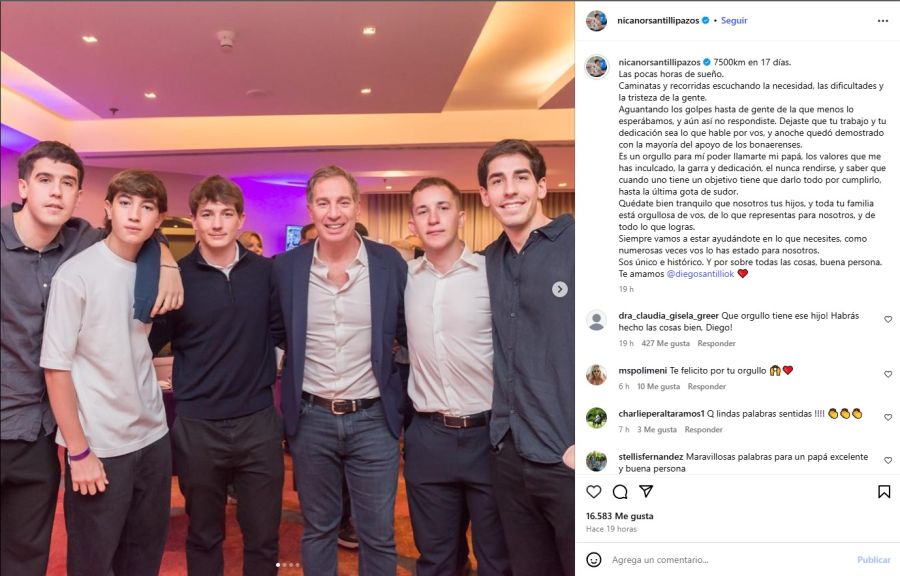The image size is (900, 576).
Task: Share the post via paper plane icon
Action: (646, 492)
